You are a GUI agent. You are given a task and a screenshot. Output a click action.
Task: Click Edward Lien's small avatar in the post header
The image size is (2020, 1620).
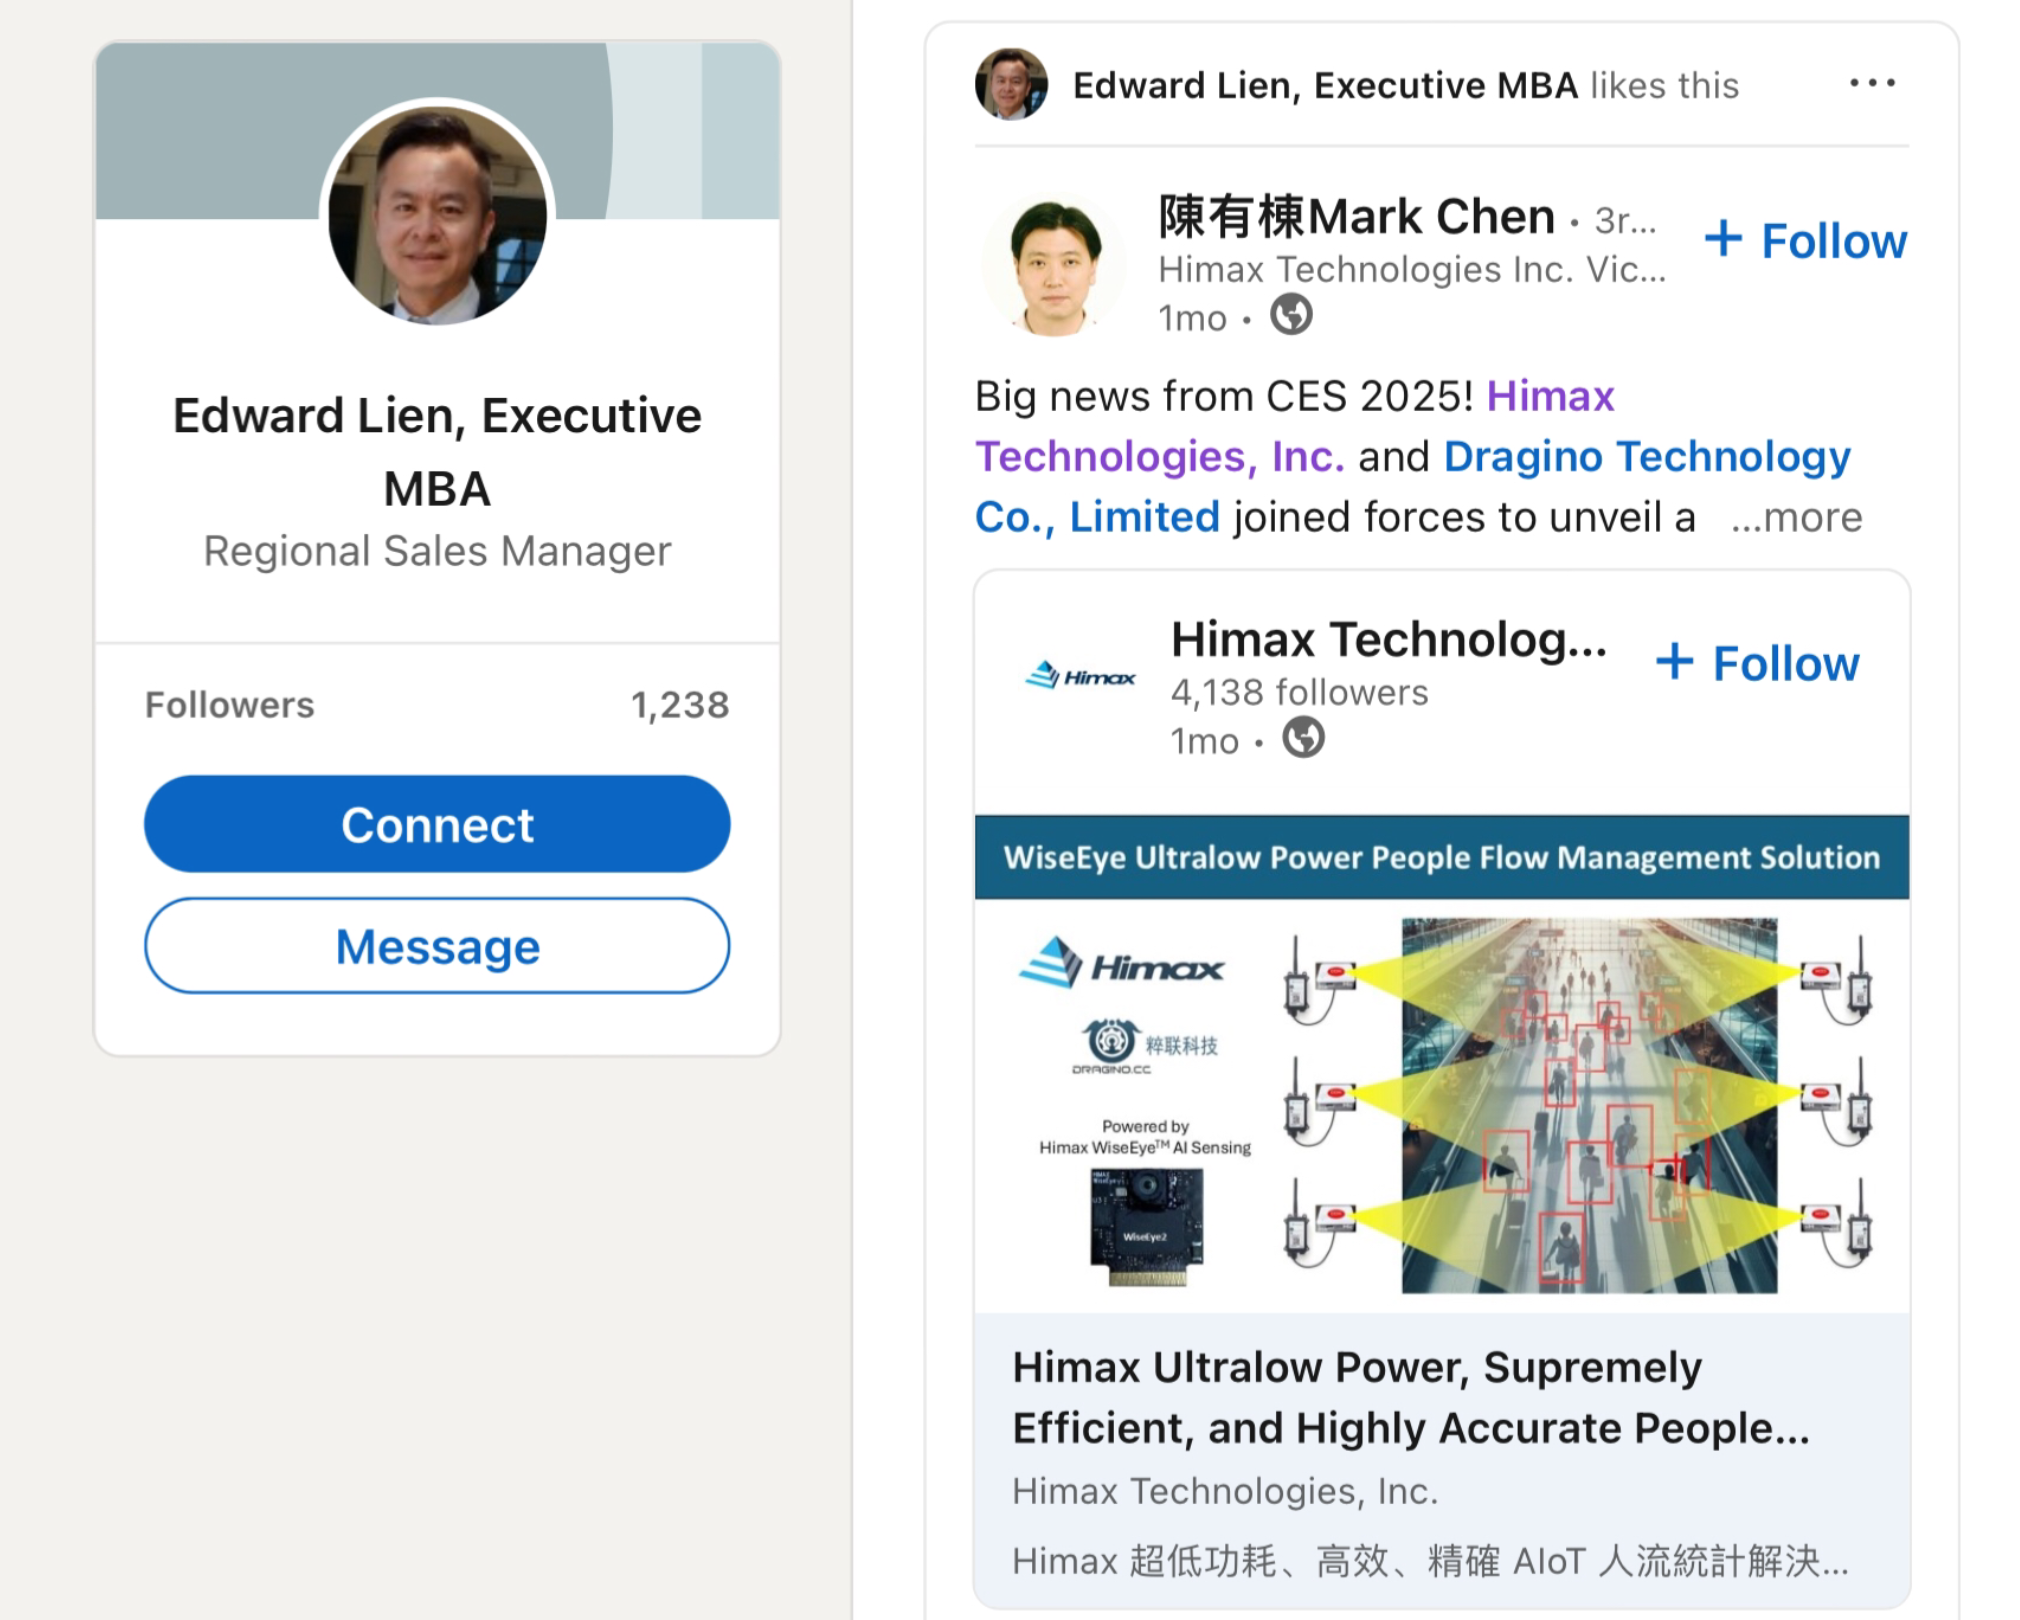1011,84
